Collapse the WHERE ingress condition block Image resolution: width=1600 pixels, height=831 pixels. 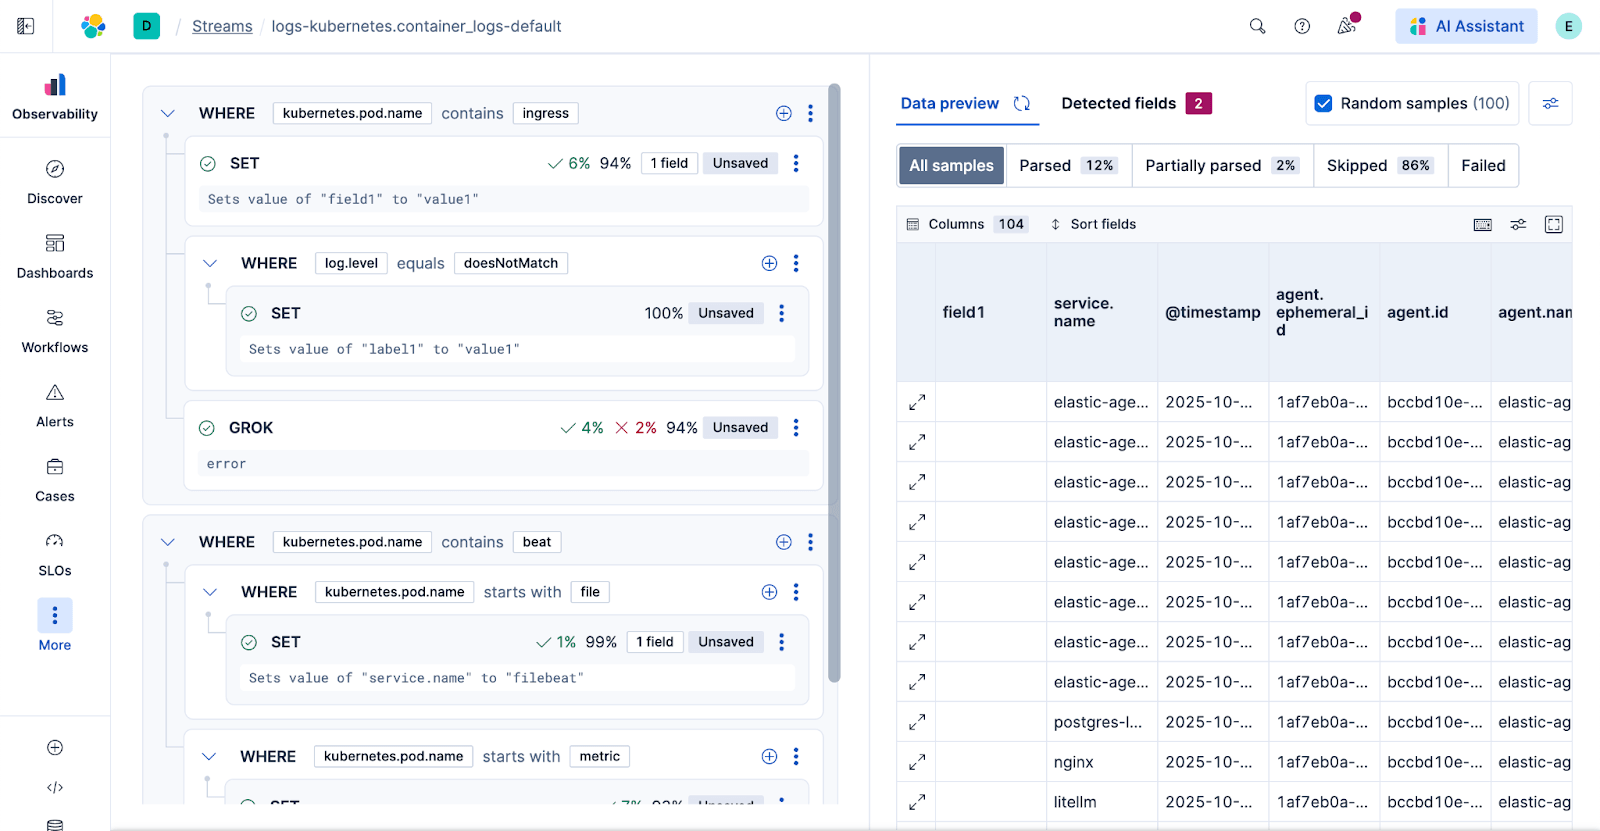tap(168, 113)
